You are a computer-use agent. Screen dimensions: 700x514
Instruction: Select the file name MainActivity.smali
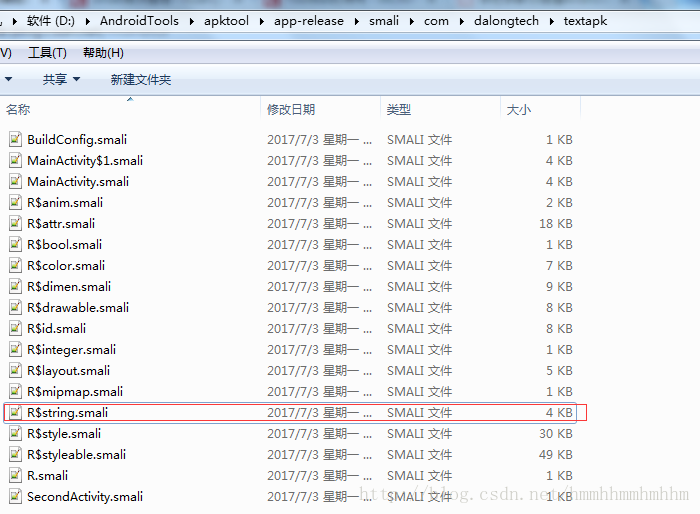pyautogui.click(x=78, y=182)
